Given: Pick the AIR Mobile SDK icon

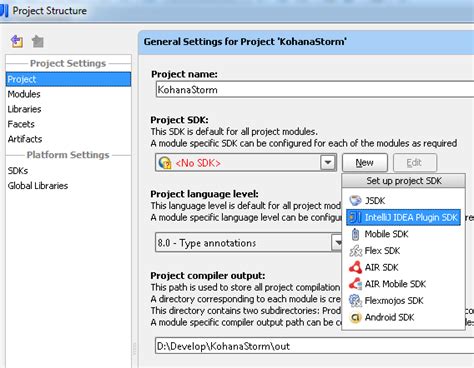Looking at the screenshot, I should click(x=355, y=284).
